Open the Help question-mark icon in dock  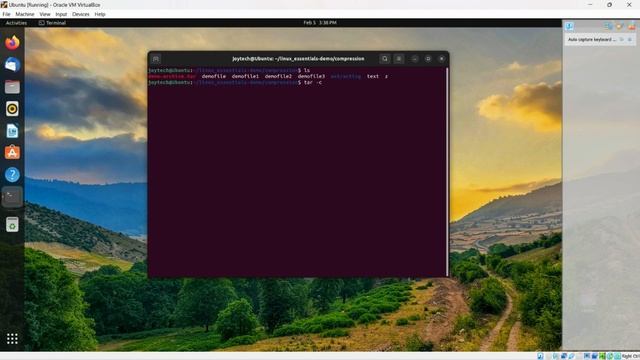coord(12,174)
